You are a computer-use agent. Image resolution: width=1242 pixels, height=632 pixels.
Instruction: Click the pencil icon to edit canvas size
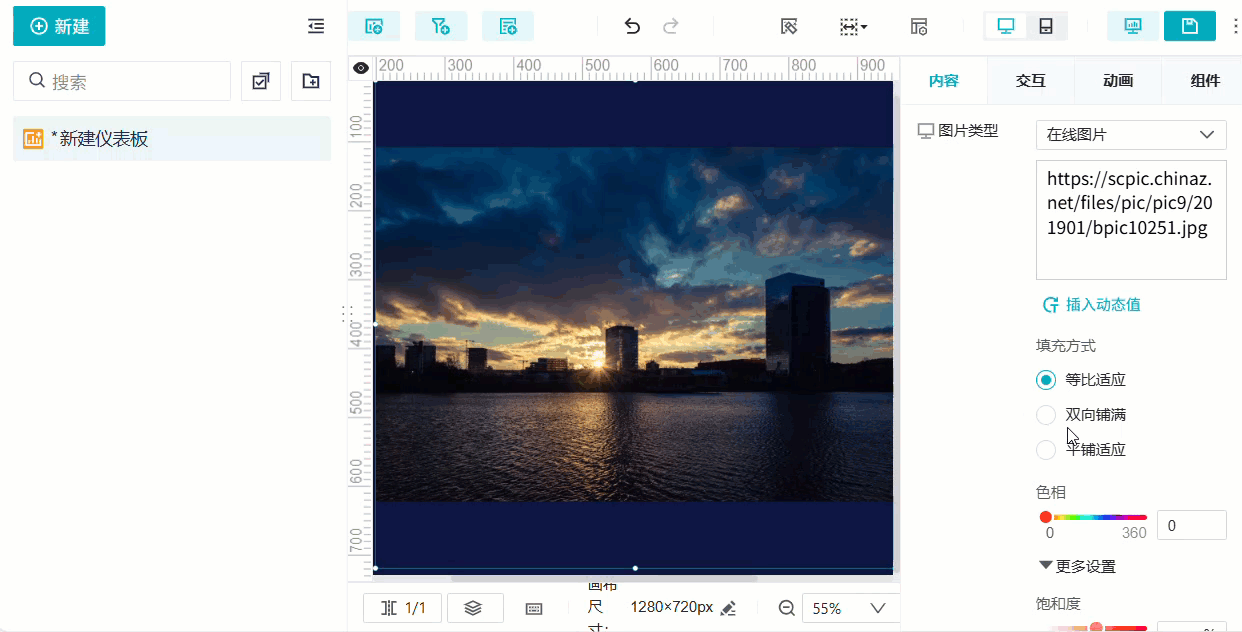(x=727, y=607)
